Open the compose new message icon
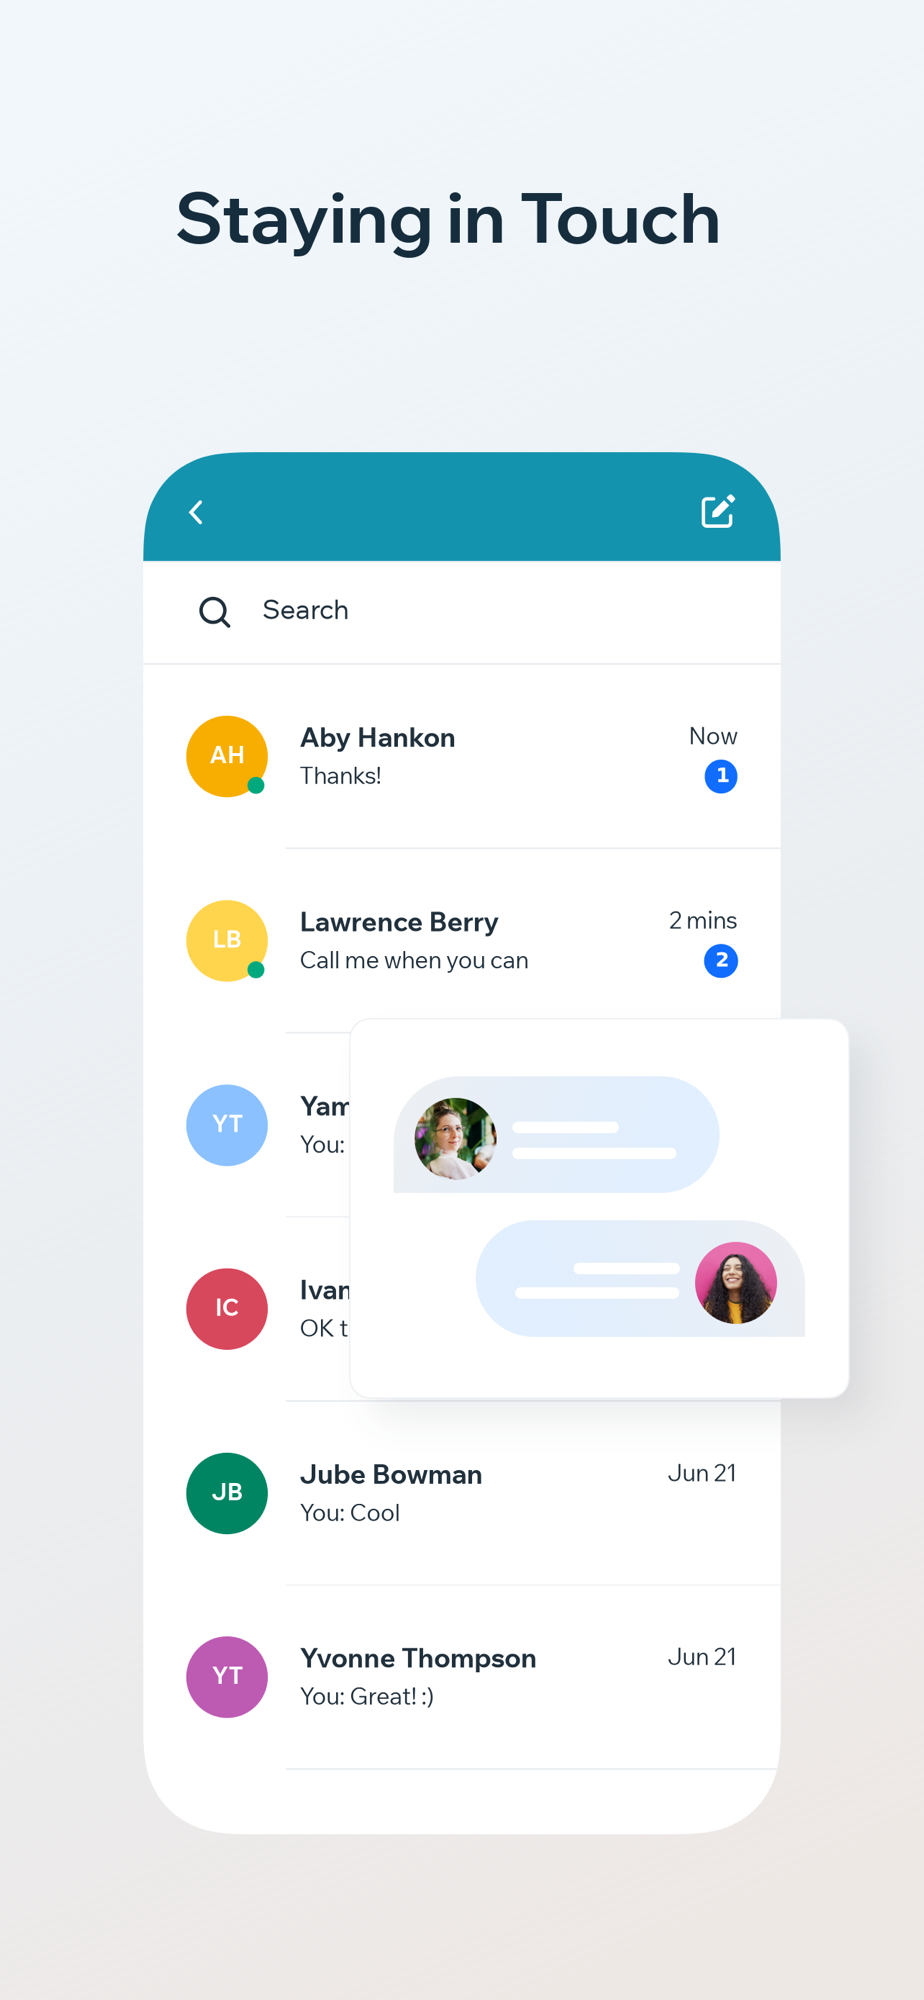The height and width of the screenshot is (2000, 924). click(x=718, y=511)
